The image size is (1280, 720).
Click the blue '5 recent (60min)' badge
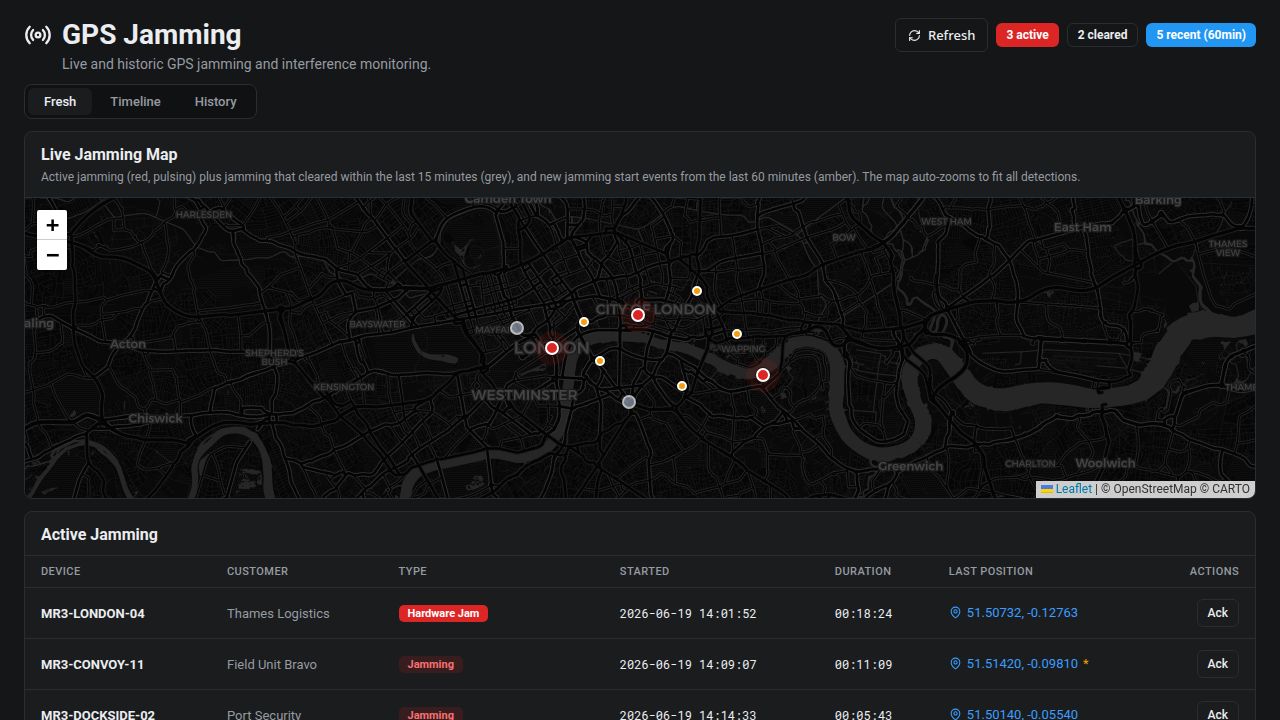coord(1201,35)
